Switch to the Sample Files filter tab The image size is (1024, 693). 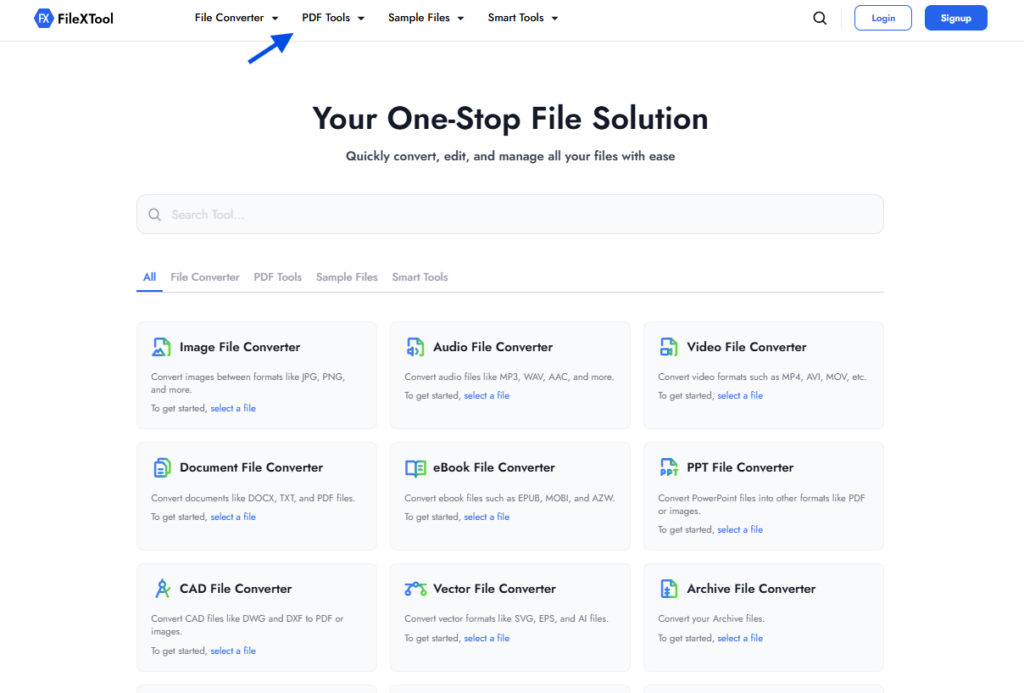[x=346, y=277]
